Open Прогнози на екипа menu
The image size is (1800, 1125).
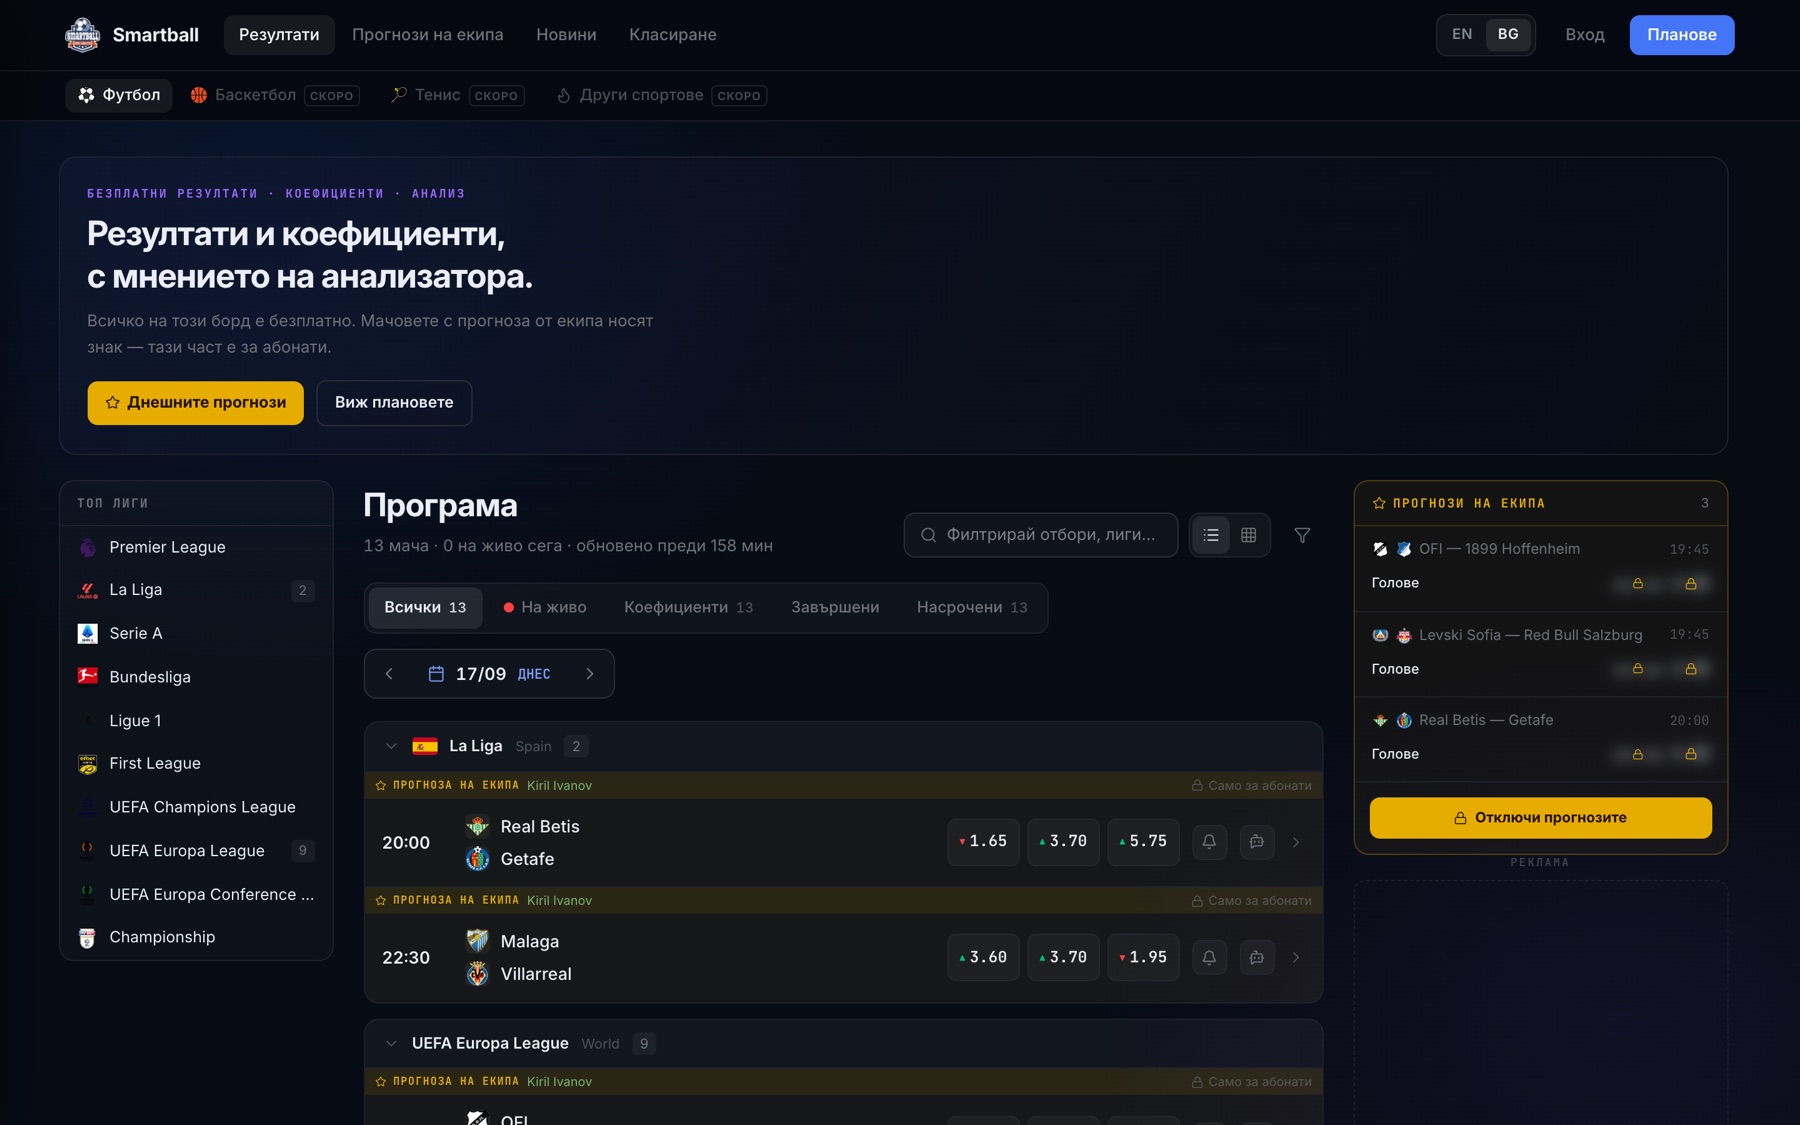point(428,35)
